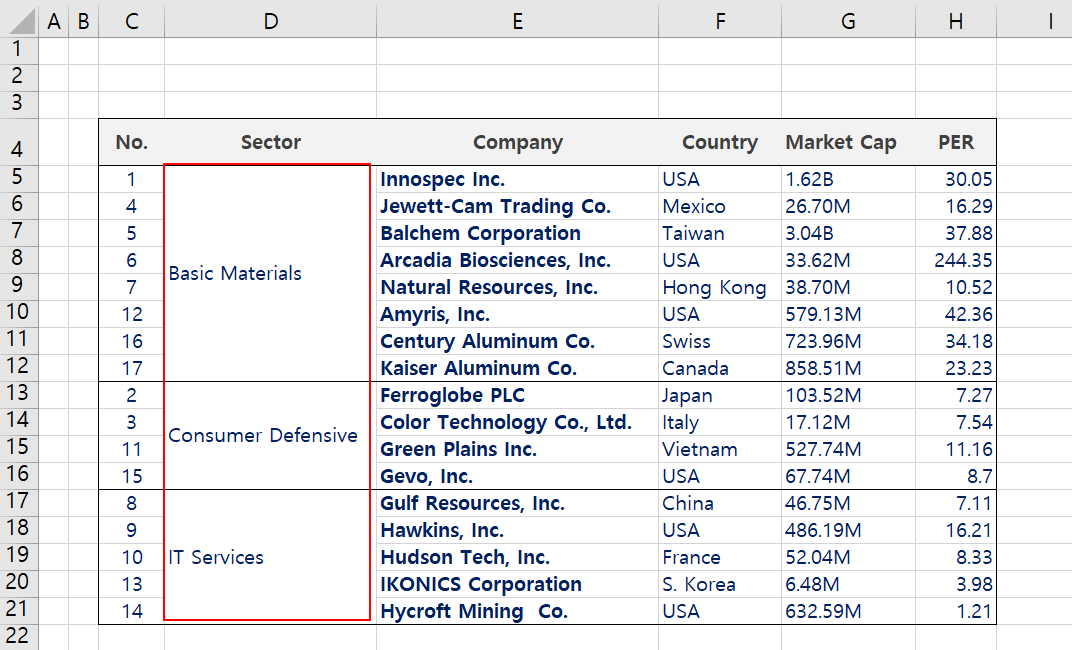Click the Balchem Corporation cell
Screen dimensions: 1072x650
(x=518, y=233)
